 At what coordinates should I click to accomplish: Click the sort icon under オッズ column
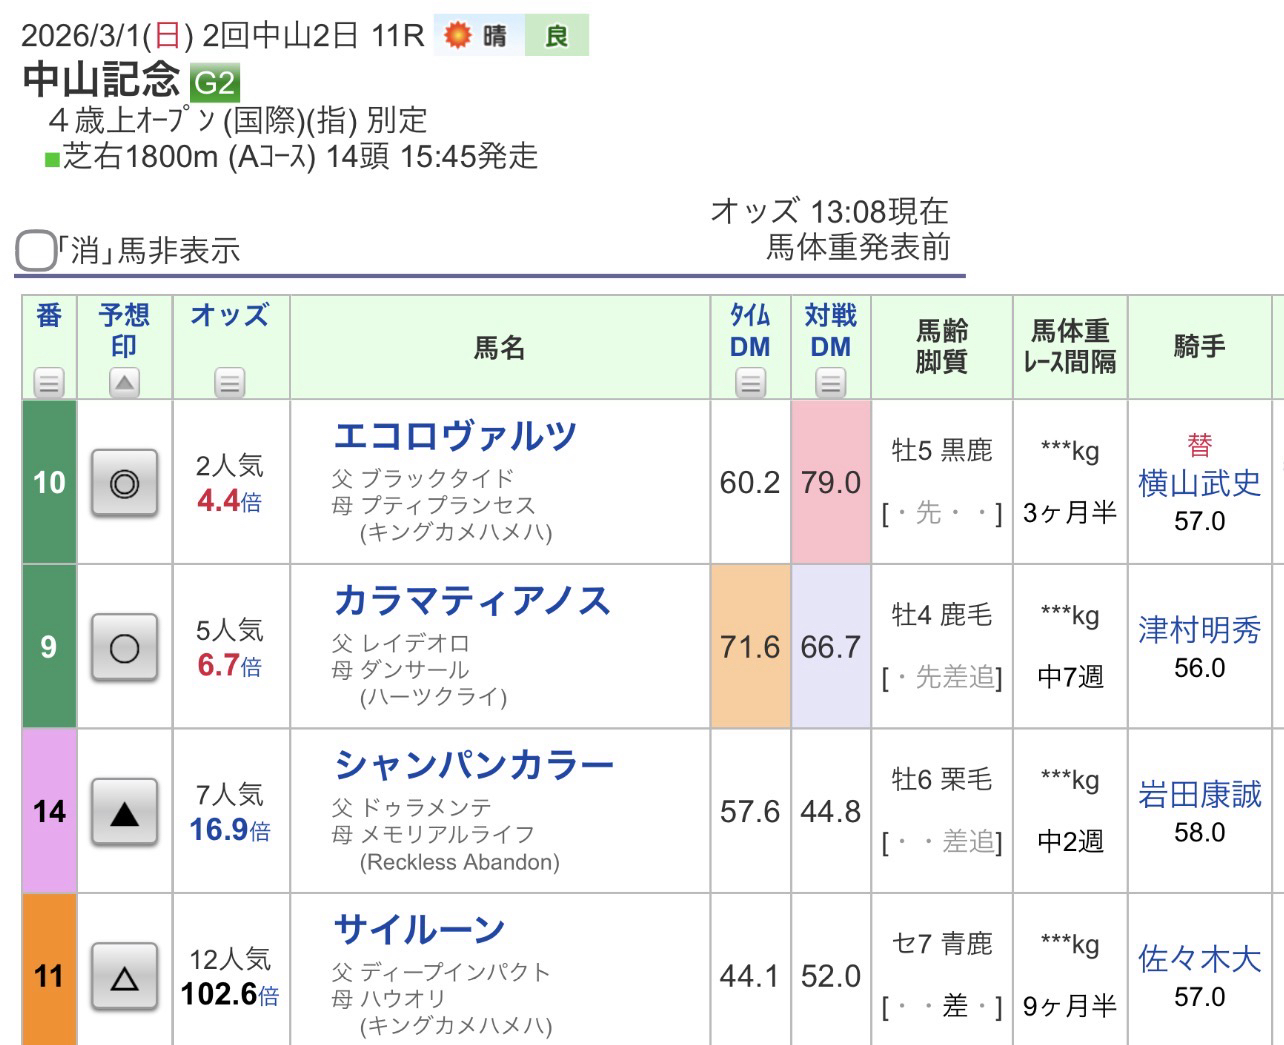(229, 382)
